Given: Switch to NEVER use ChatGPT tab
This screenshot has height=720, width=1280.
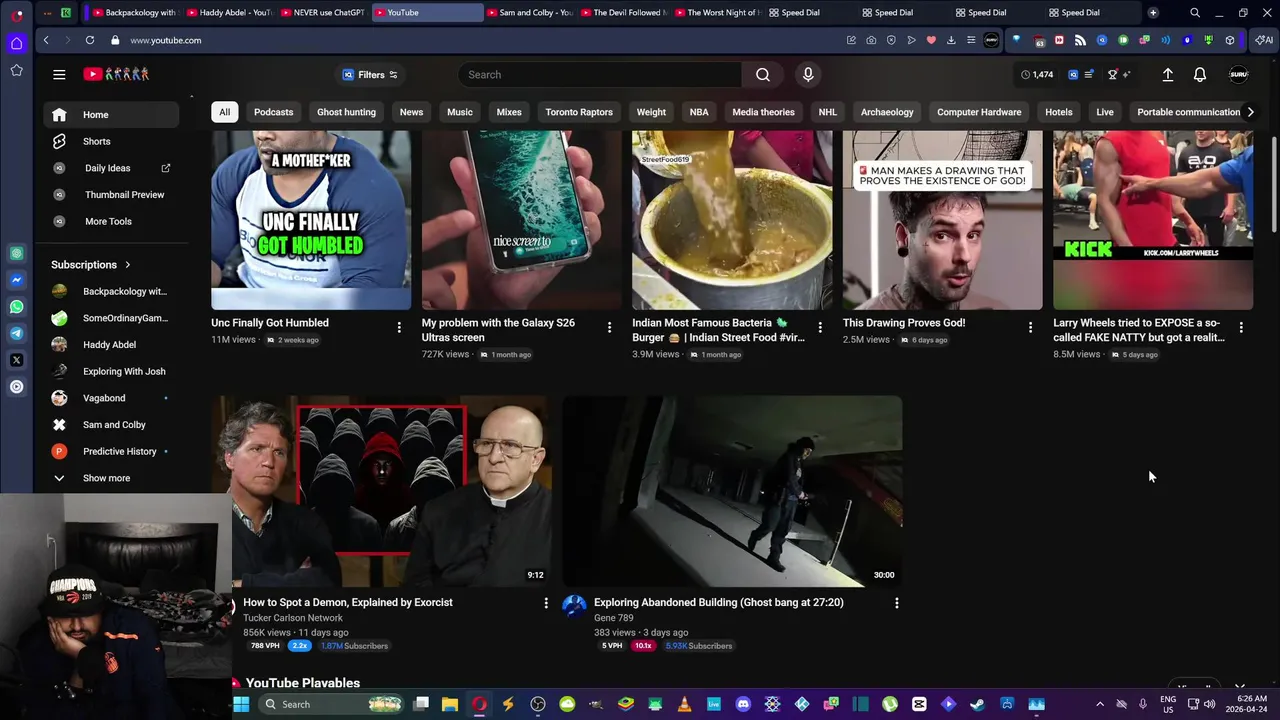Looking at the screenshot, I should pyautogui.click(x=322, y=13).
